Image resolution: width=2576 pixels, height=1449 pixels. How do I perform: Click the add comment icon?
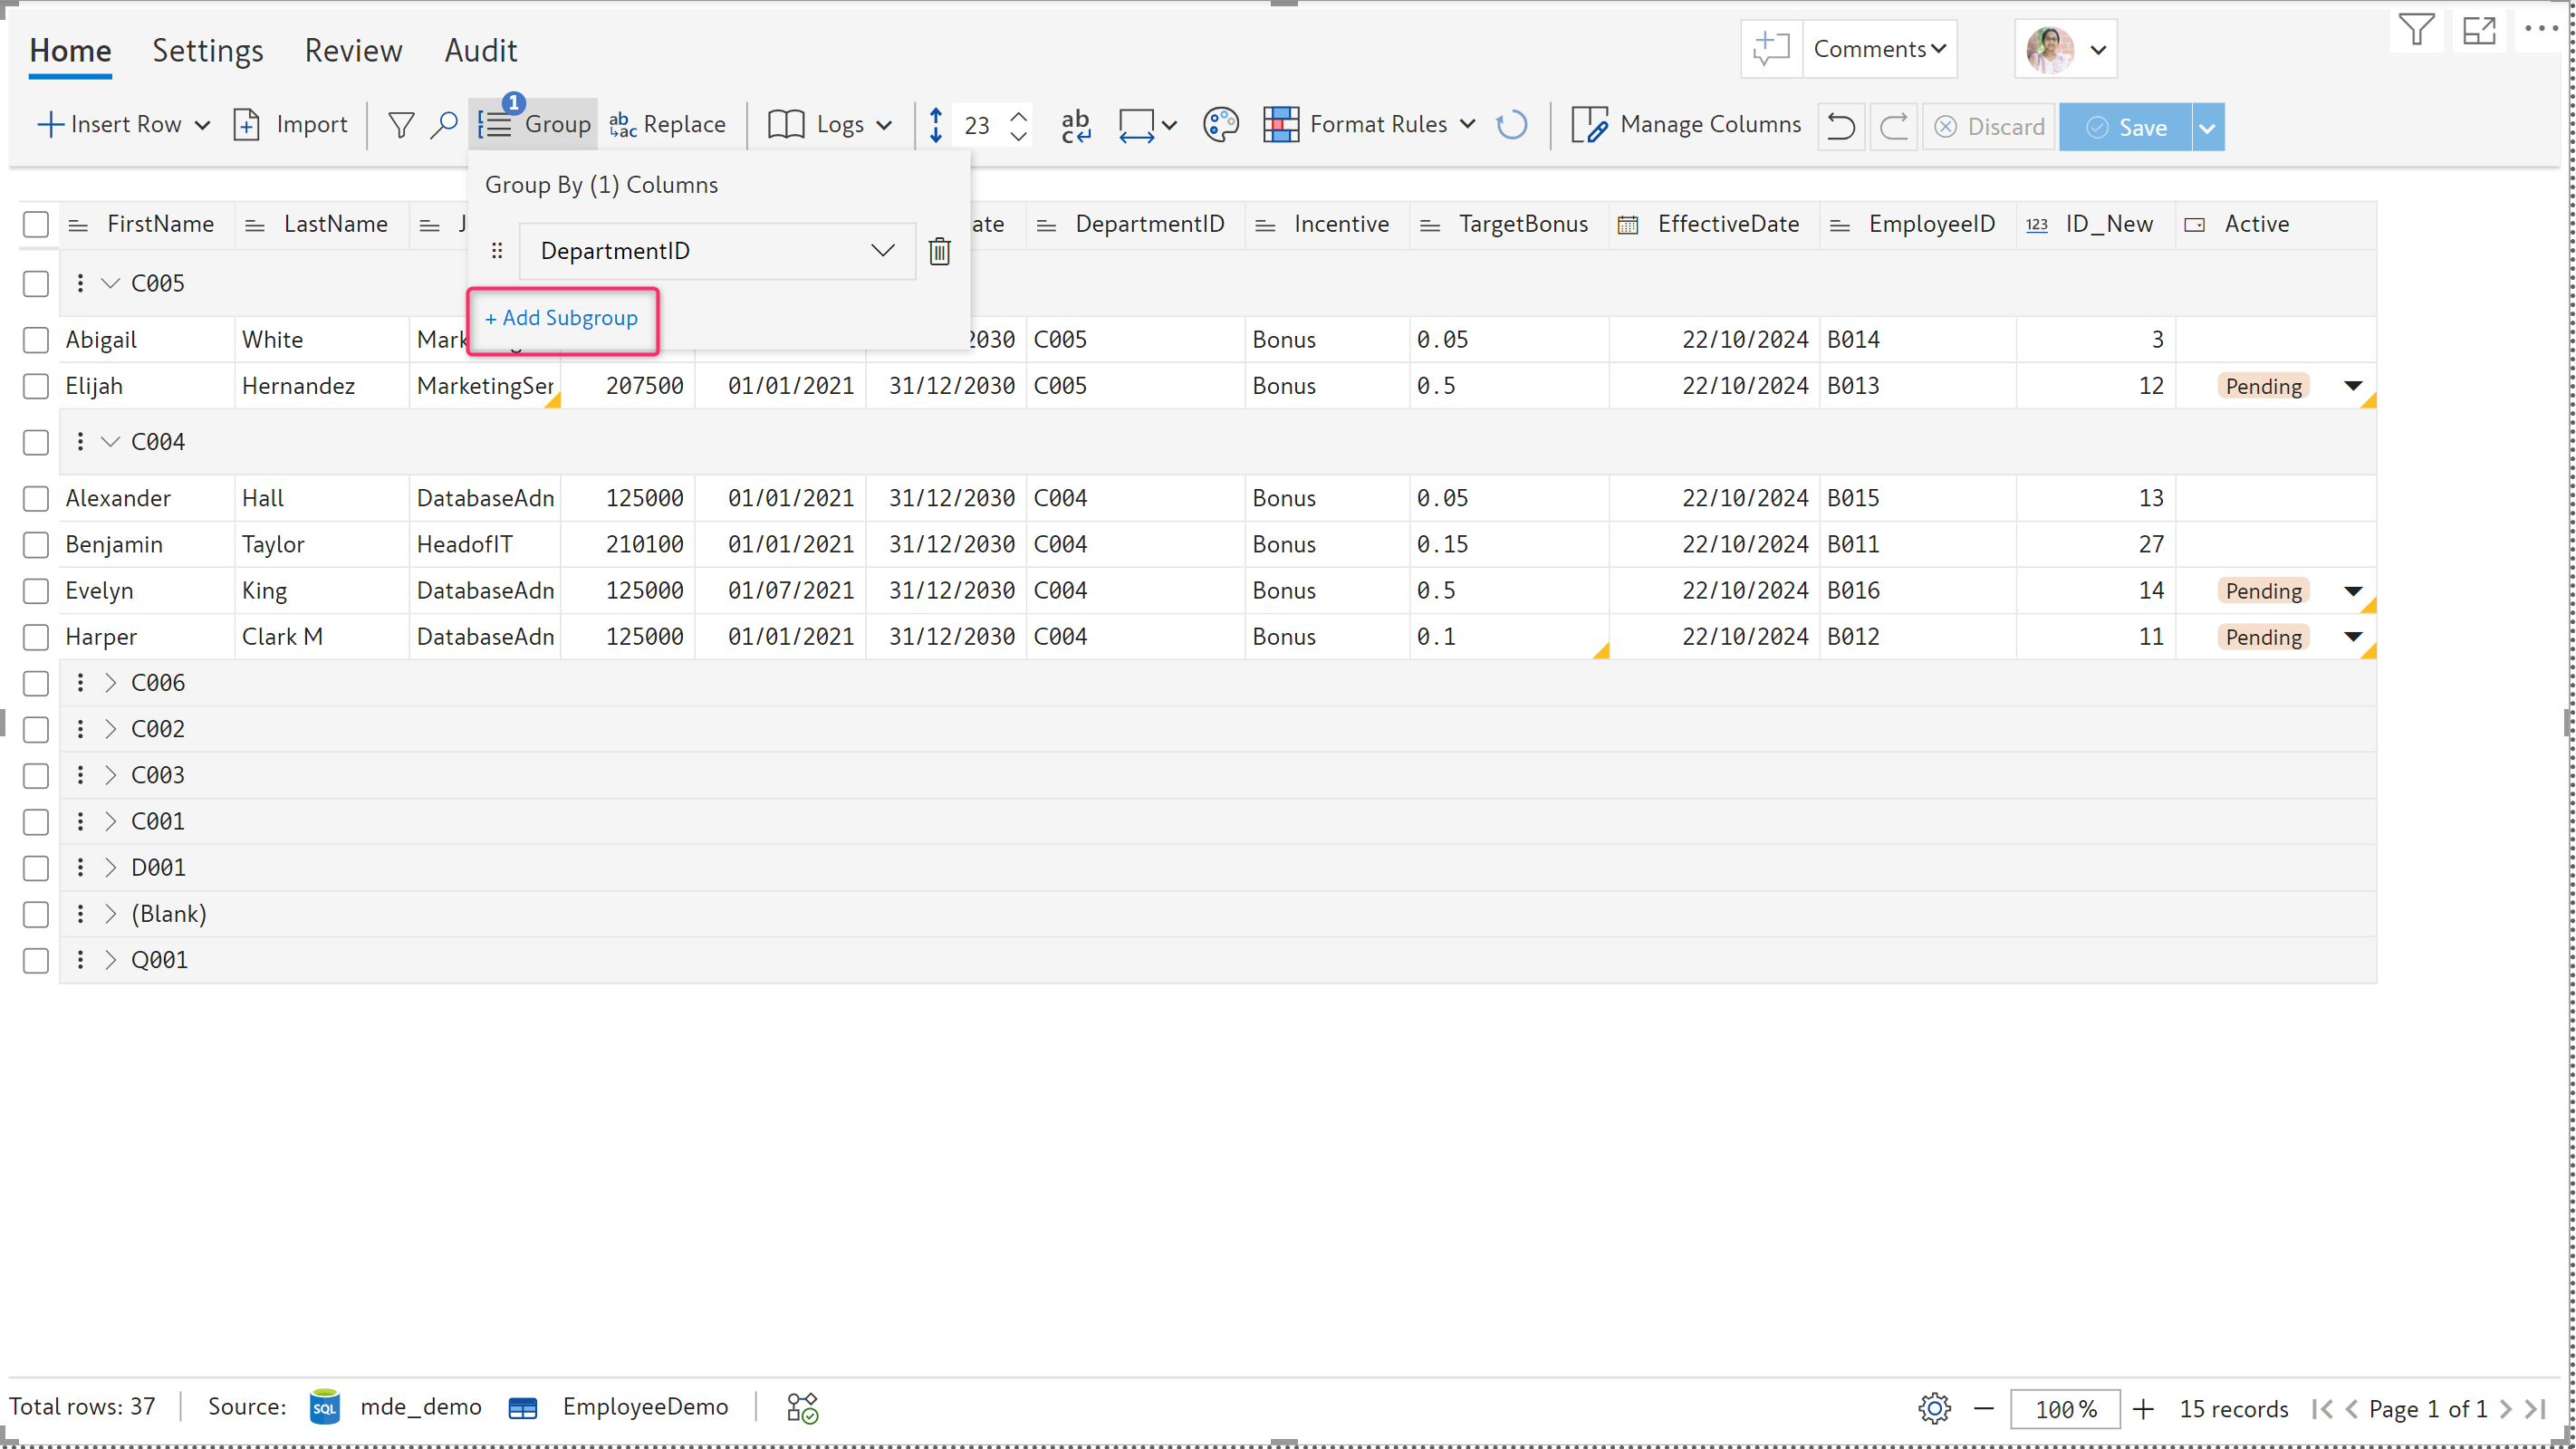click(1771, 48)
